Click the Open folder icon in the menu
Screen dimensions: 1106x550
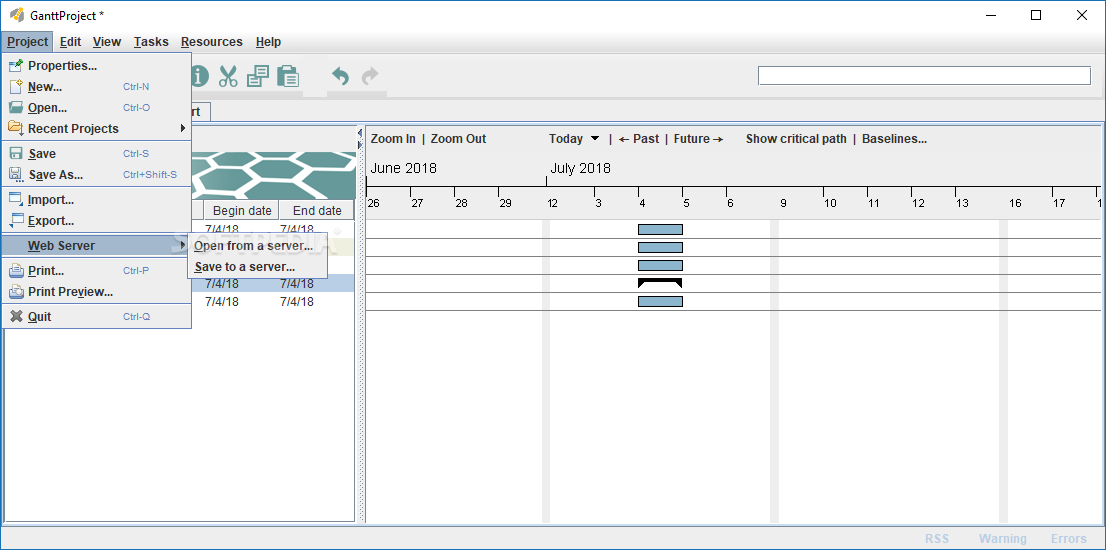pyautogui.click(x=16, y=108)
